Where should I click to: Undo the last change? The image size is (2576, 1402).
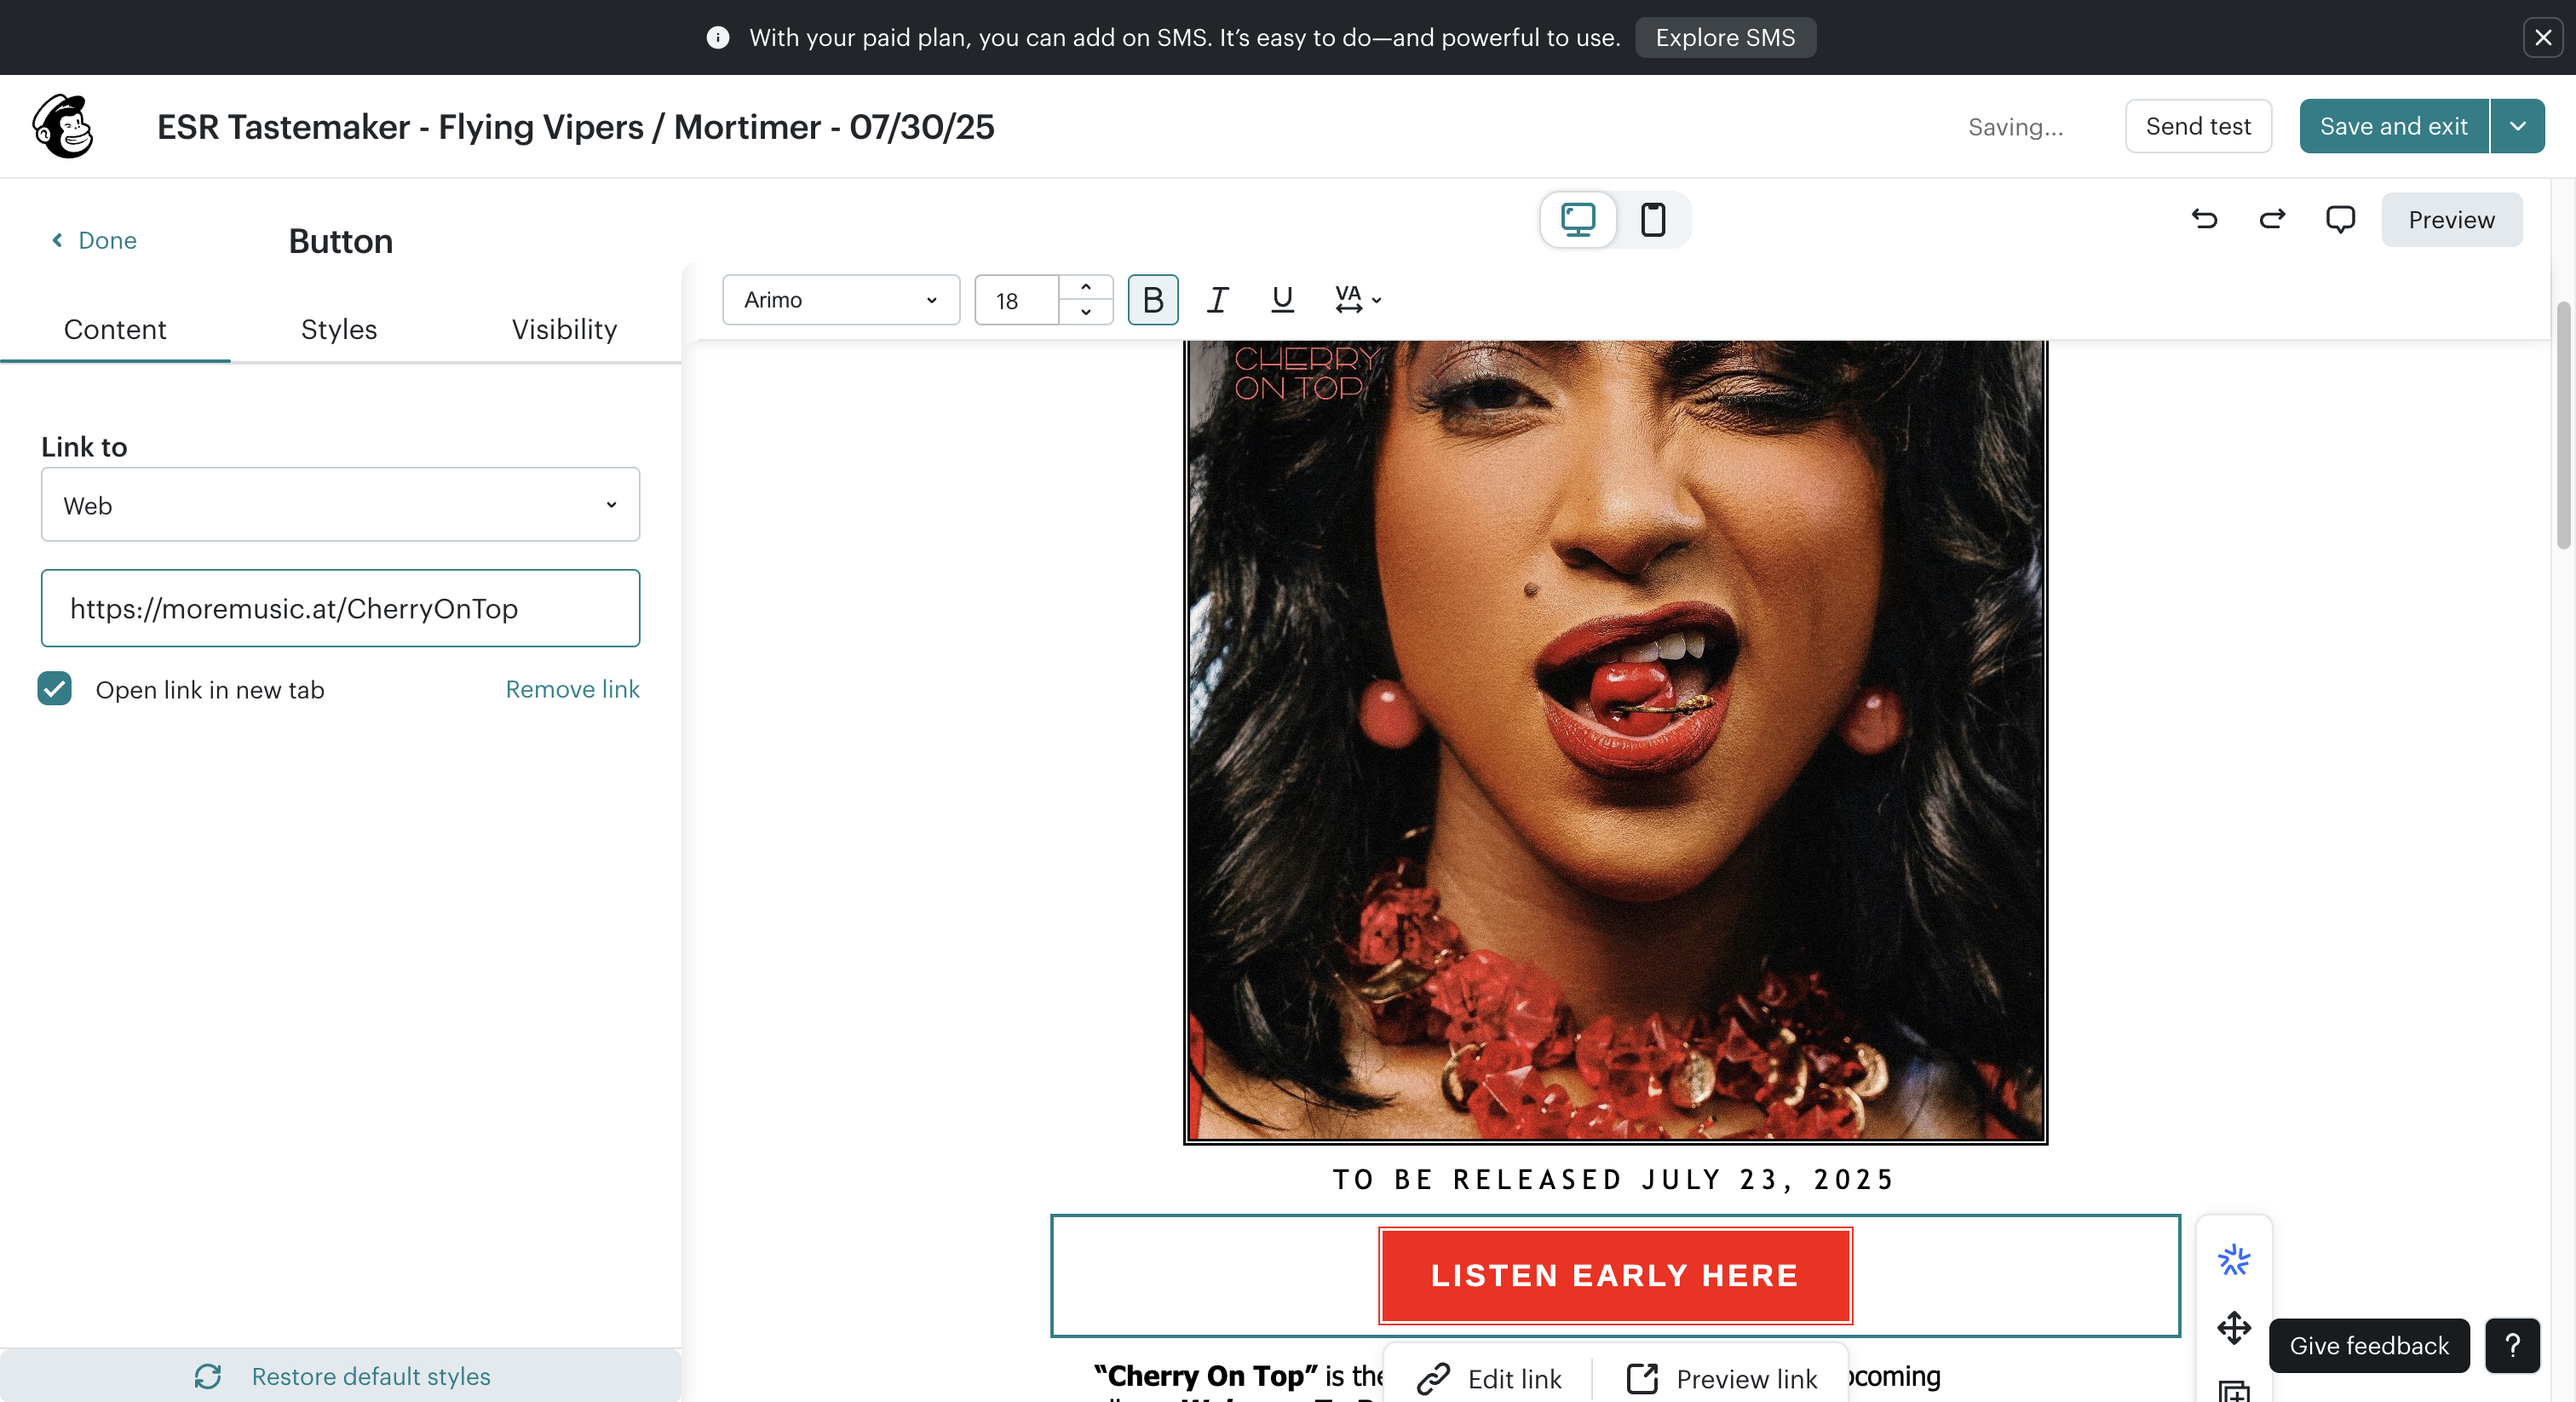[2204, 219]
